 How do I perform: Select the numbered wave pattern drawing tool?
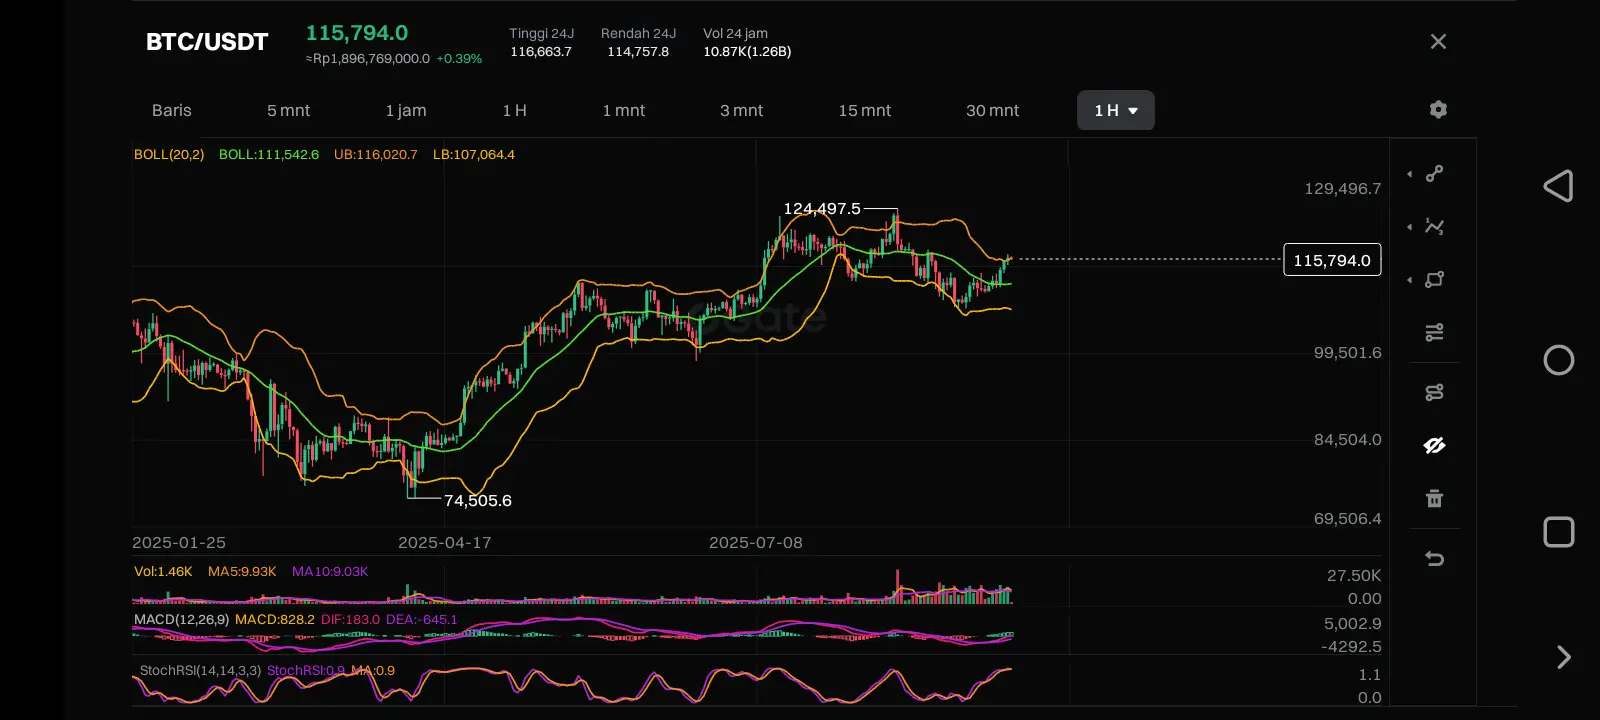[1434, 227]
